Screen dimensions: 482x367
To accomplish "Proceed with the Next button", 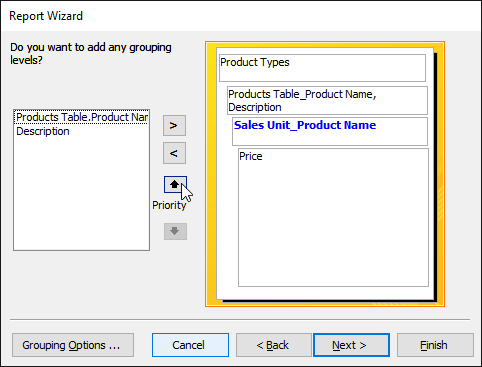I will pos(351,345).
